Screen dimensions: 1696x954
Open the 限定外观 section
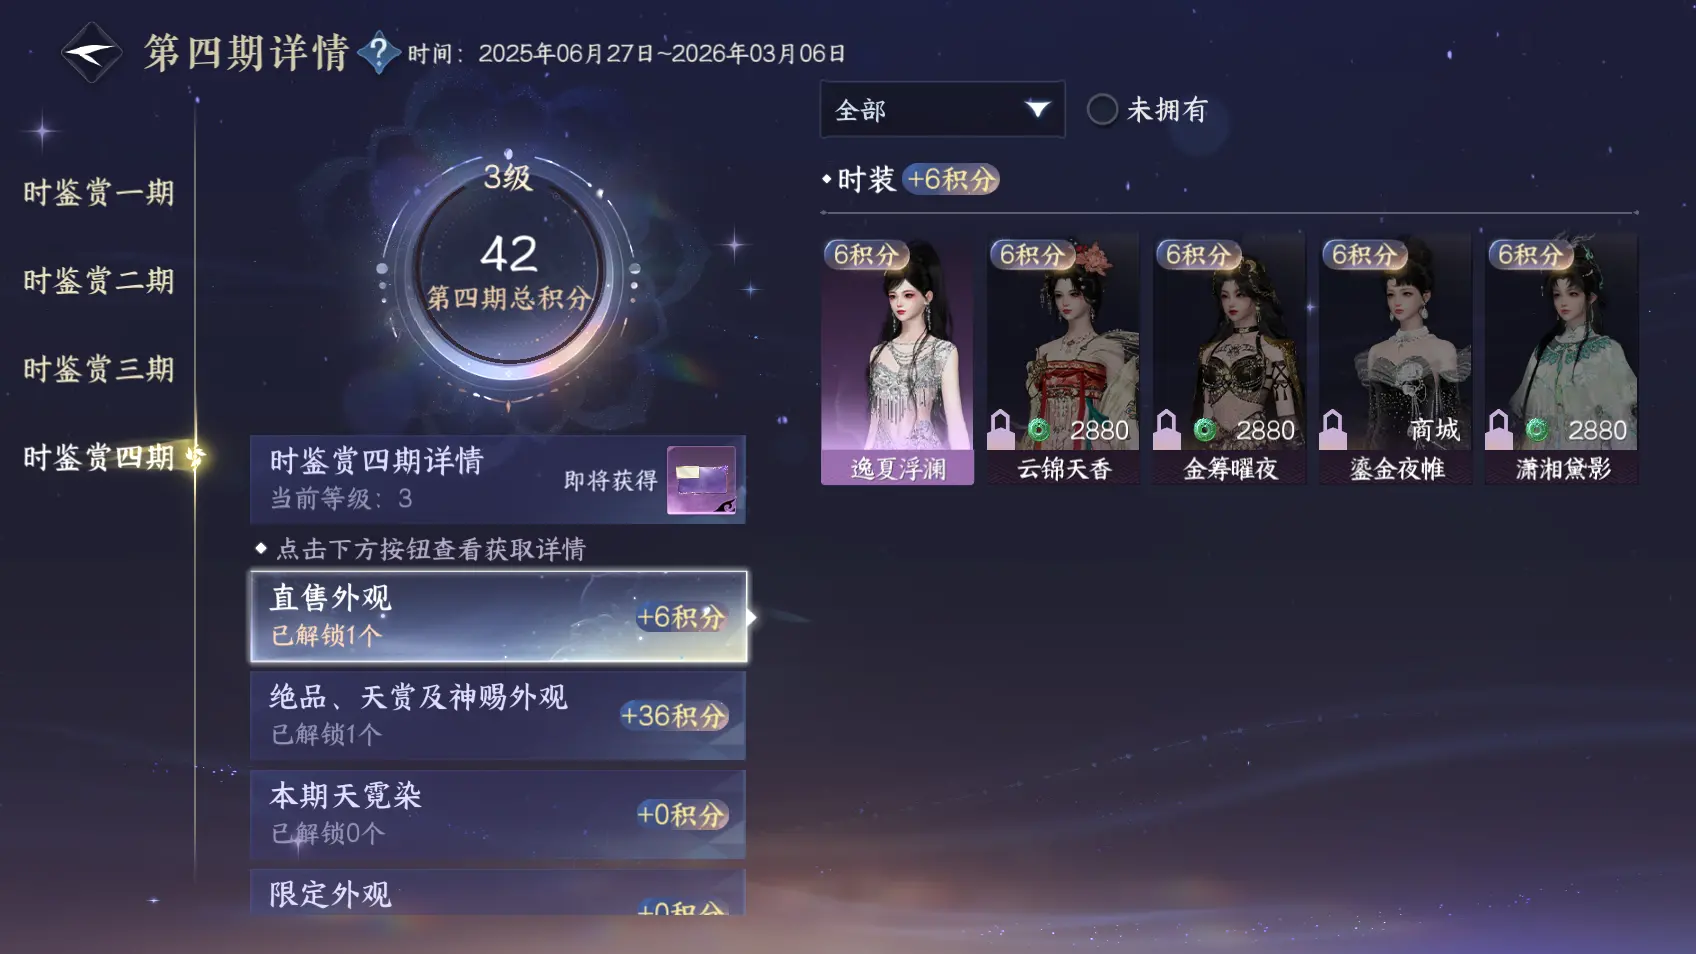(498, 892)
